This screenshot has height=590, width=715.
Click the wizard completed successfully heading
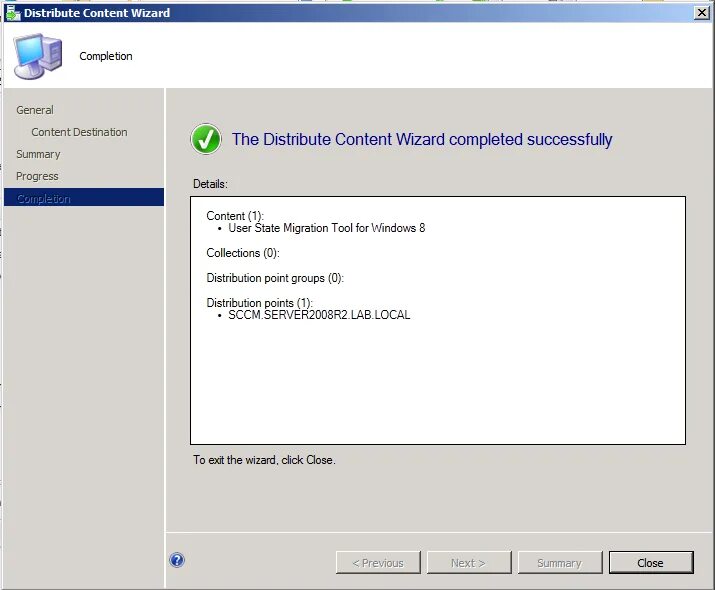[x=422, y=140]
